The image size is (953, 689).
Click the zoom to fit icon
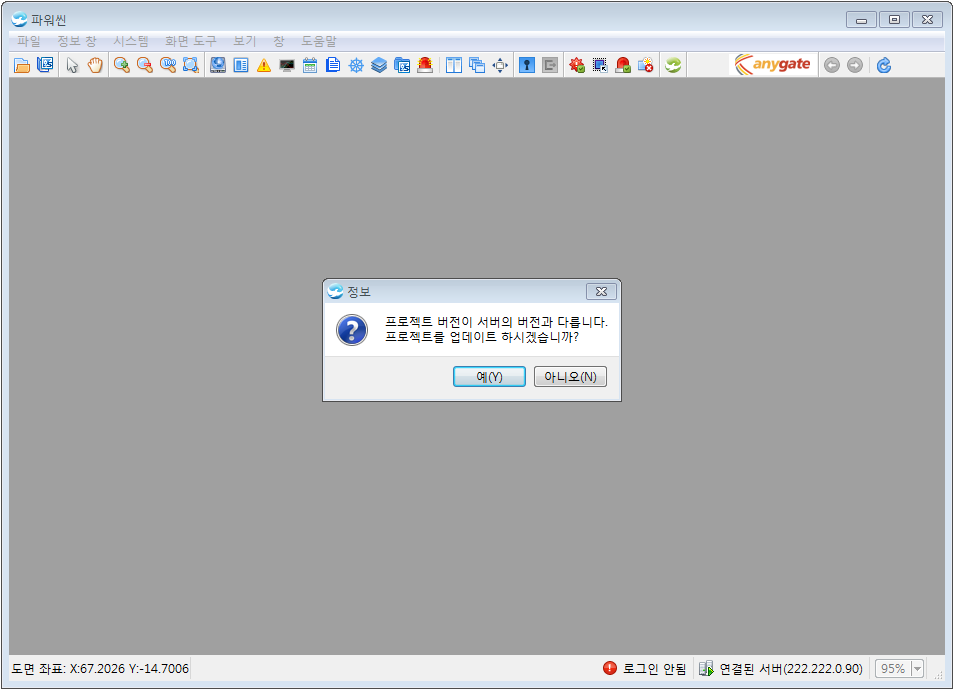pos(191,65)
